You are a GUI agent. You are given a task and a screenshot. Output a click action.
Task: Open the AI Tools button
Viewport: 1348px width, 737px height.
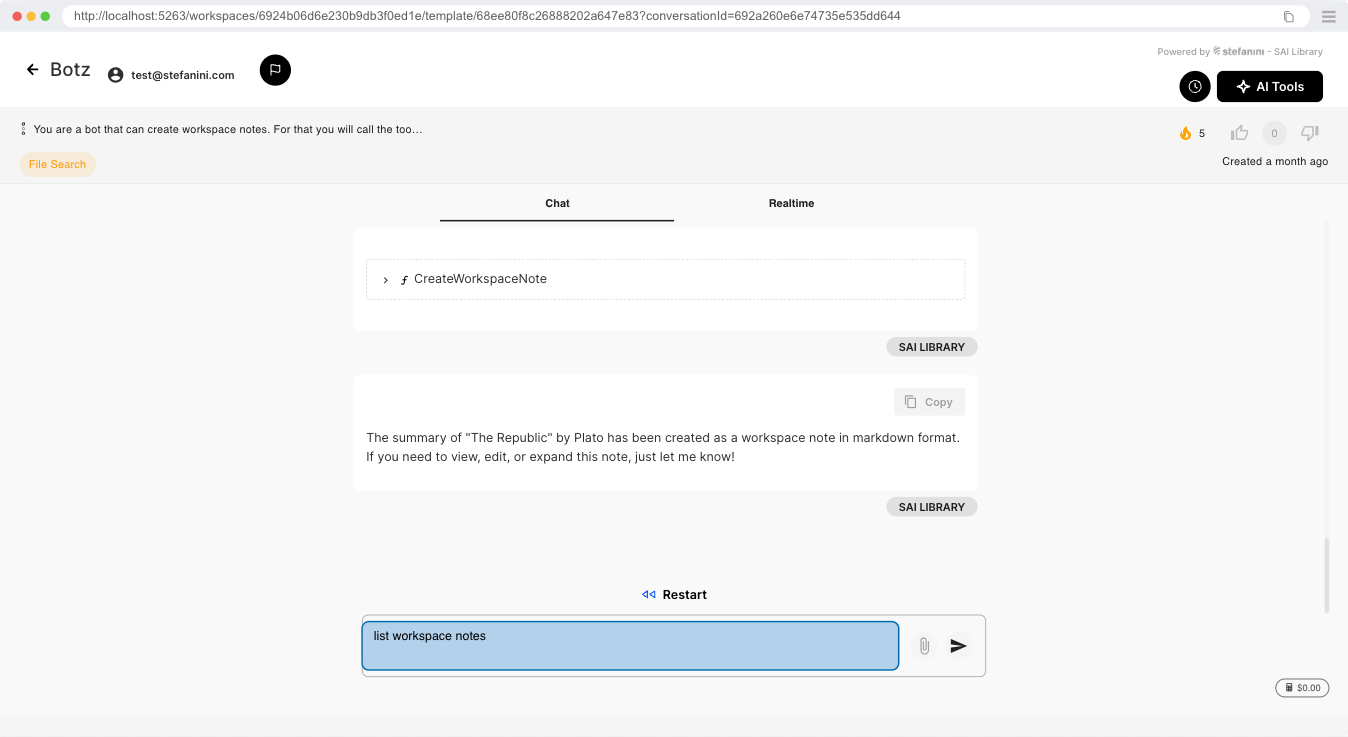point(1269,87)
